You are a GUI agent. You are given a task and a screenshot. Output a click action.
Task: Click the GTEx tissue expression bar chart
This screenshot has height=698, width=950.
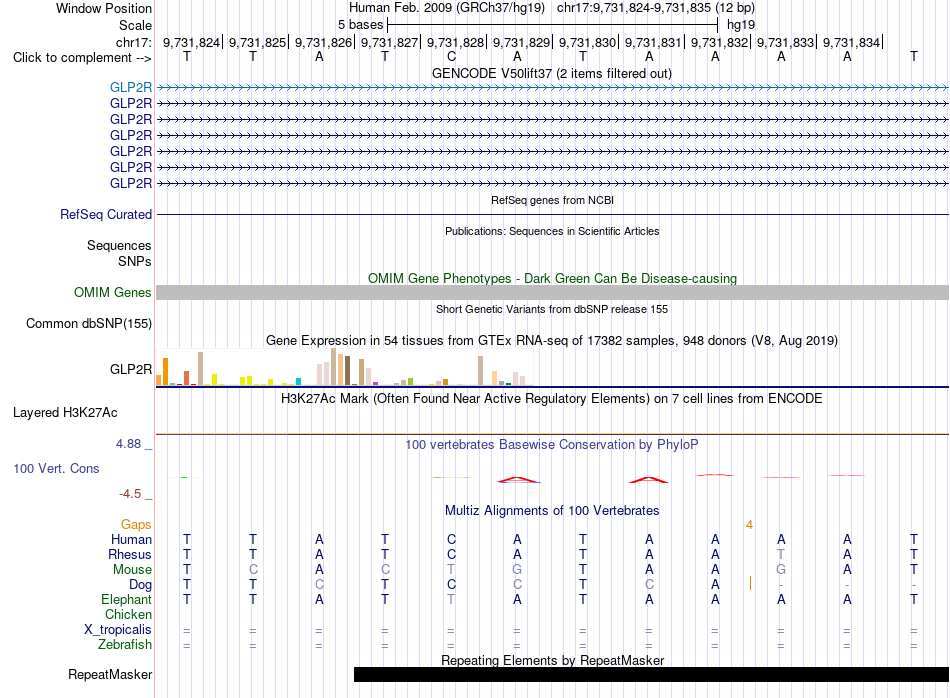(344, 367)
